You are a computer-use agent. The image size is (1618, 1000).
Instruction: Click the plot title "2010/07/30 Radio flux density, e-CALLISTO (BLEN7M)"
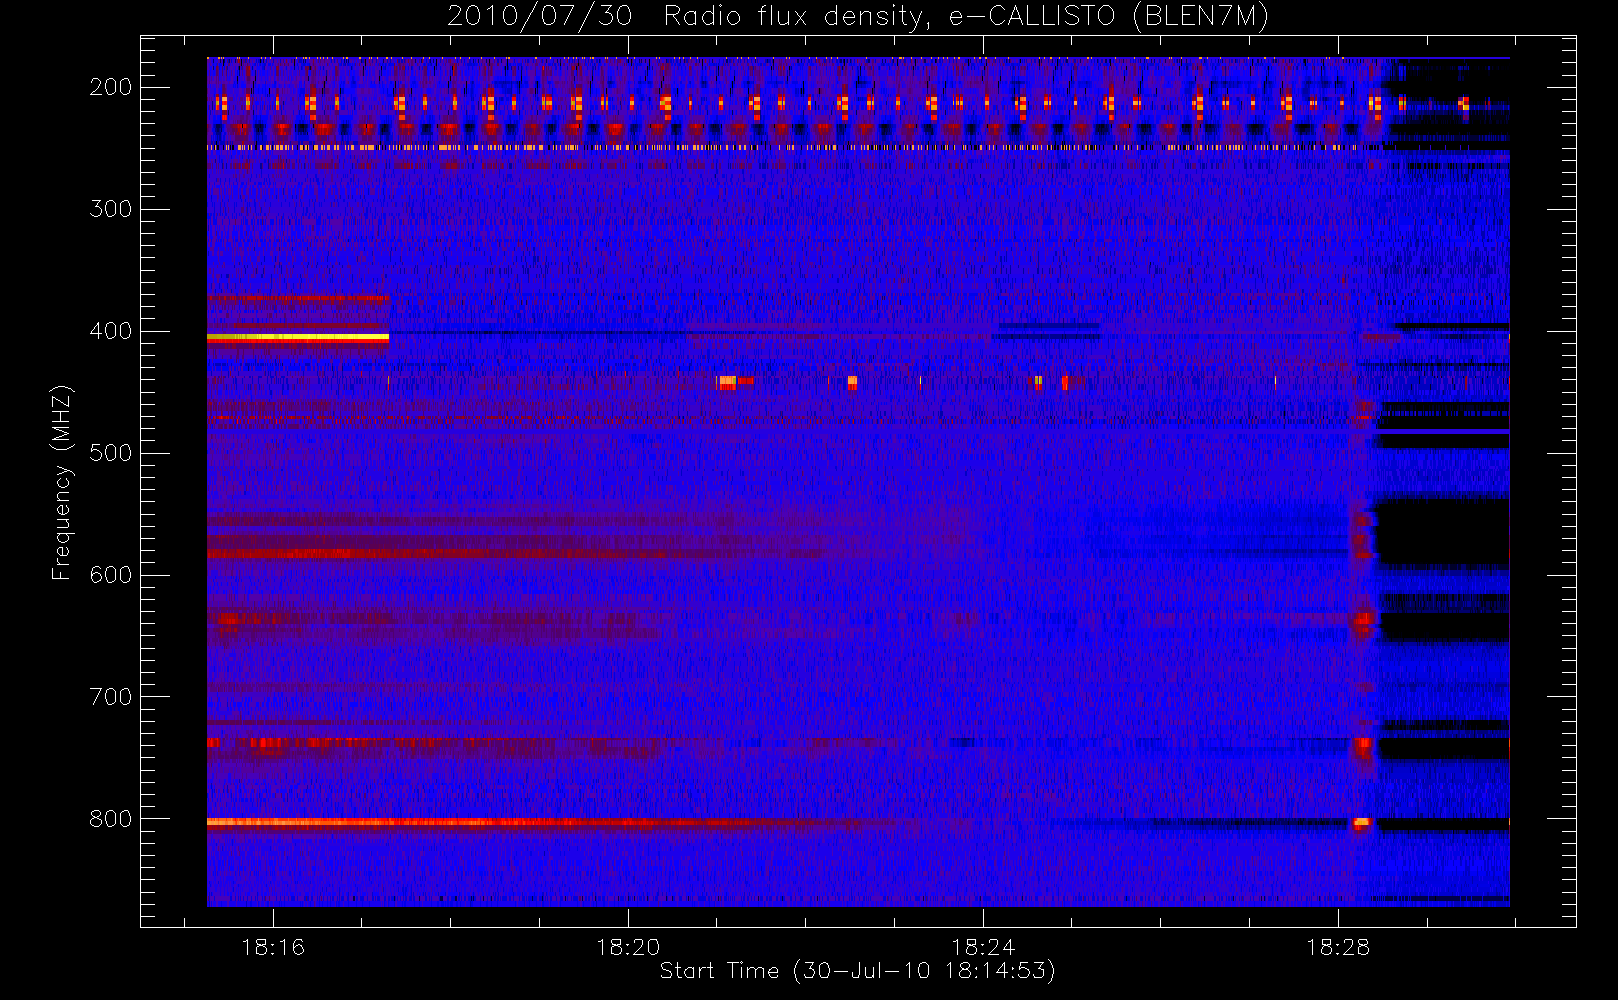pos(858,17)
